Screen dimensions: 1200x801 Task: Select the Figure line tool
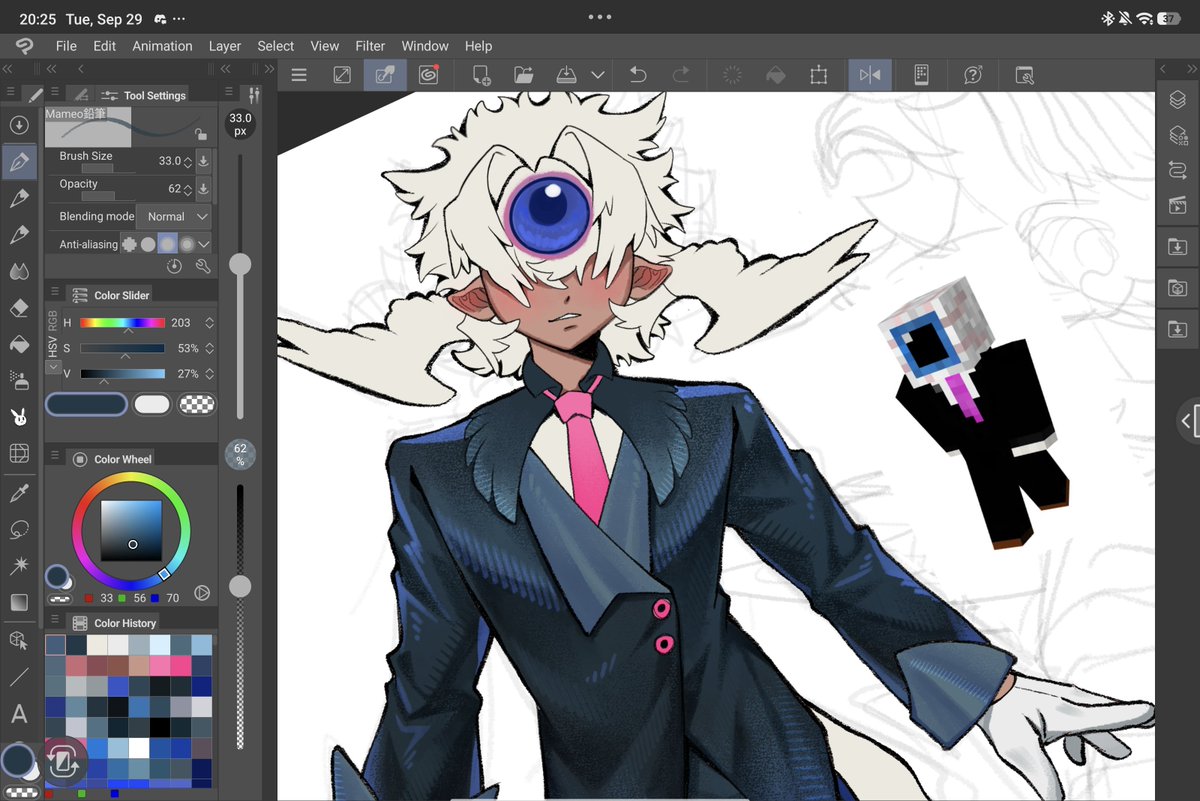pos(18,677)
